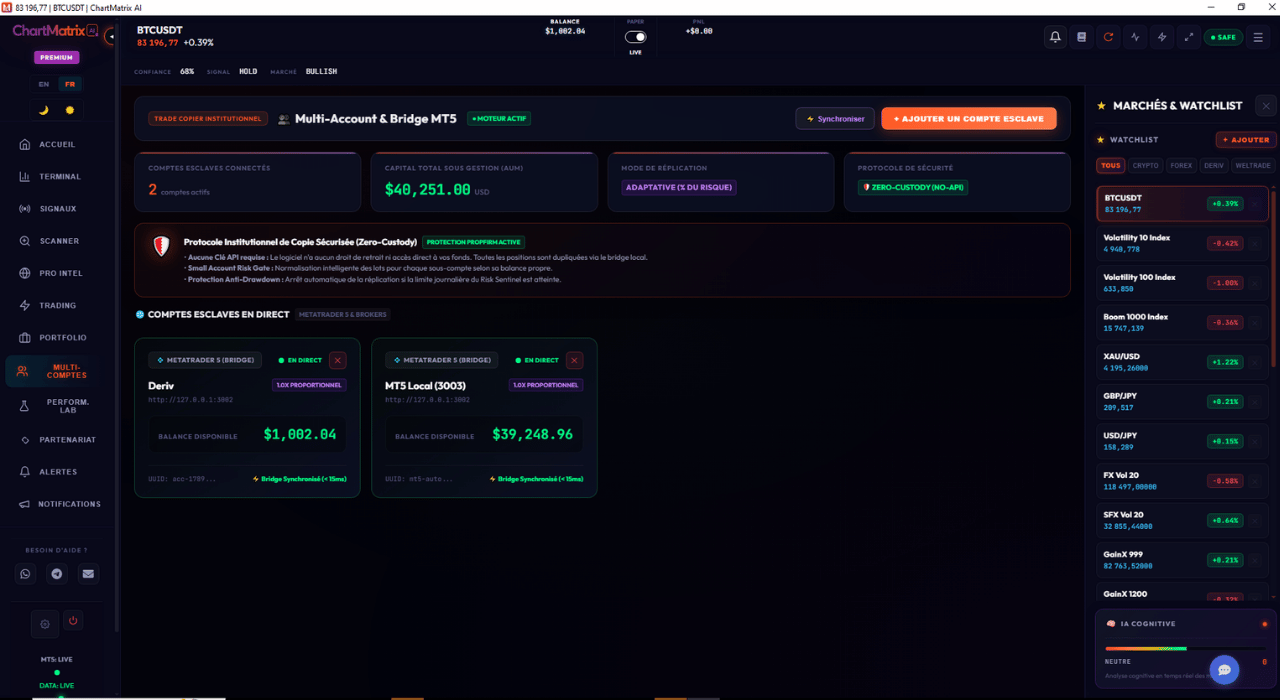Contact support via WhatsApp icon
This screenshot has height=700, width=1280.
coord(26,574)
